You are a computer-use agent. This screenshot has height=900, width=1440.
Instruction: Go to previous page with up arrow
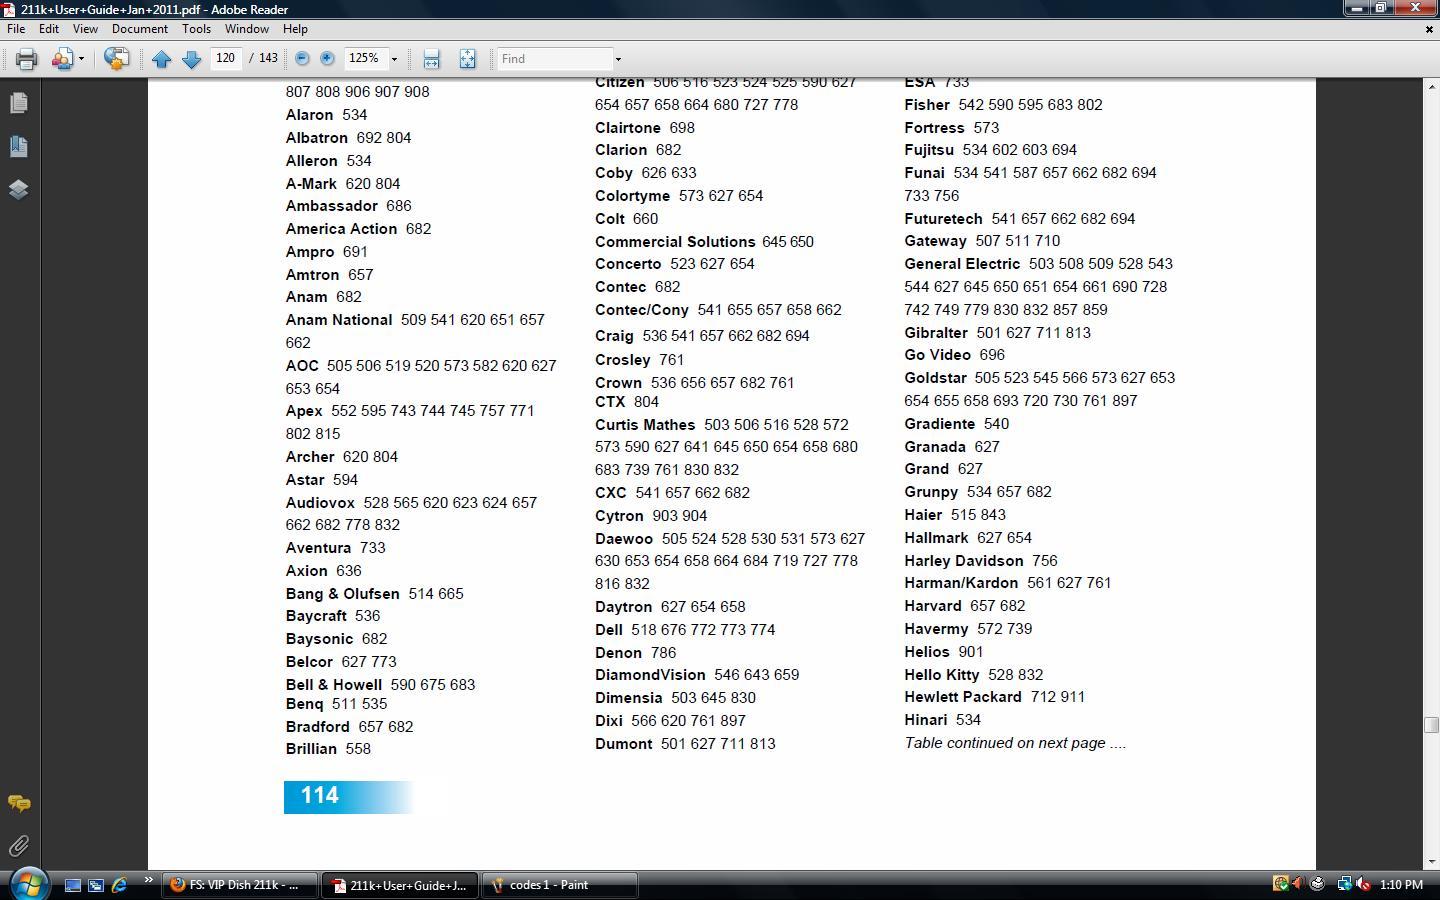(x=161, y=60)
